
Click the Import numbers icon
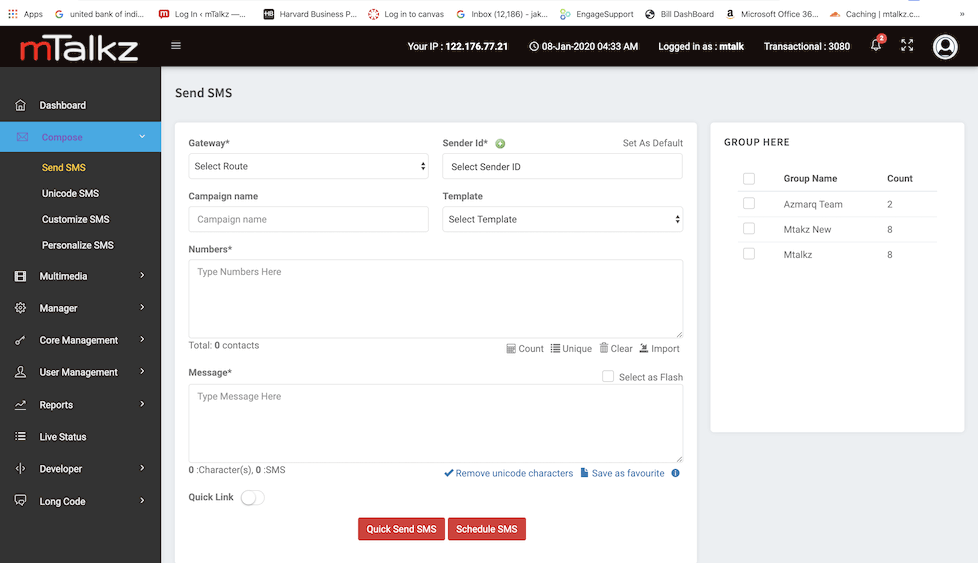pos(644,348)
